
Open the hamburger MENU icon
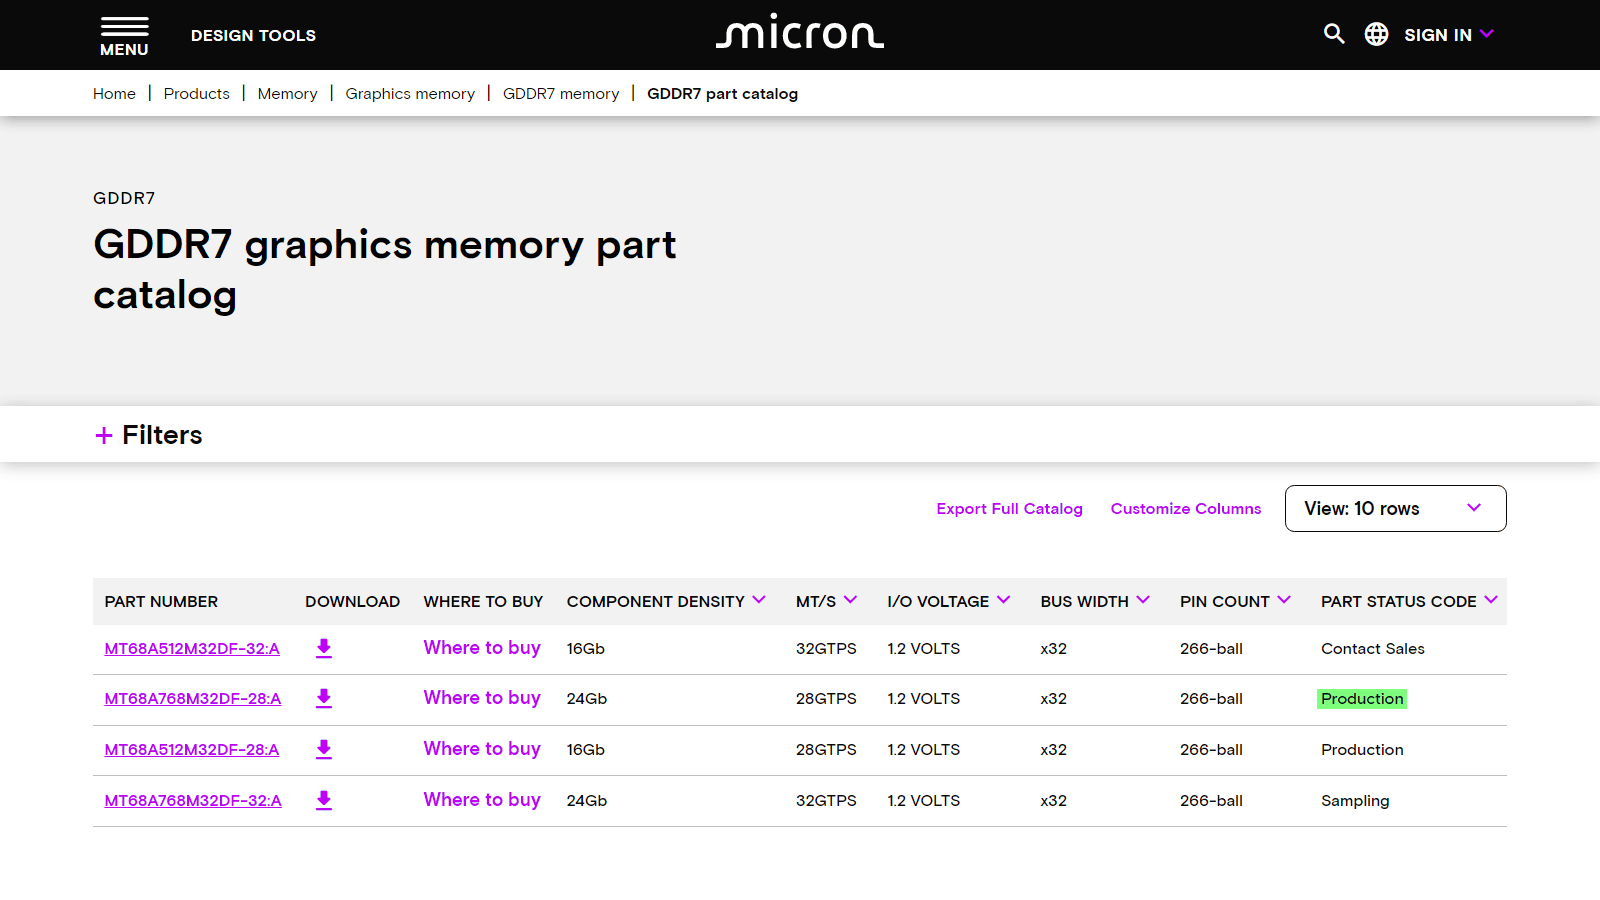tap(124, 36)
